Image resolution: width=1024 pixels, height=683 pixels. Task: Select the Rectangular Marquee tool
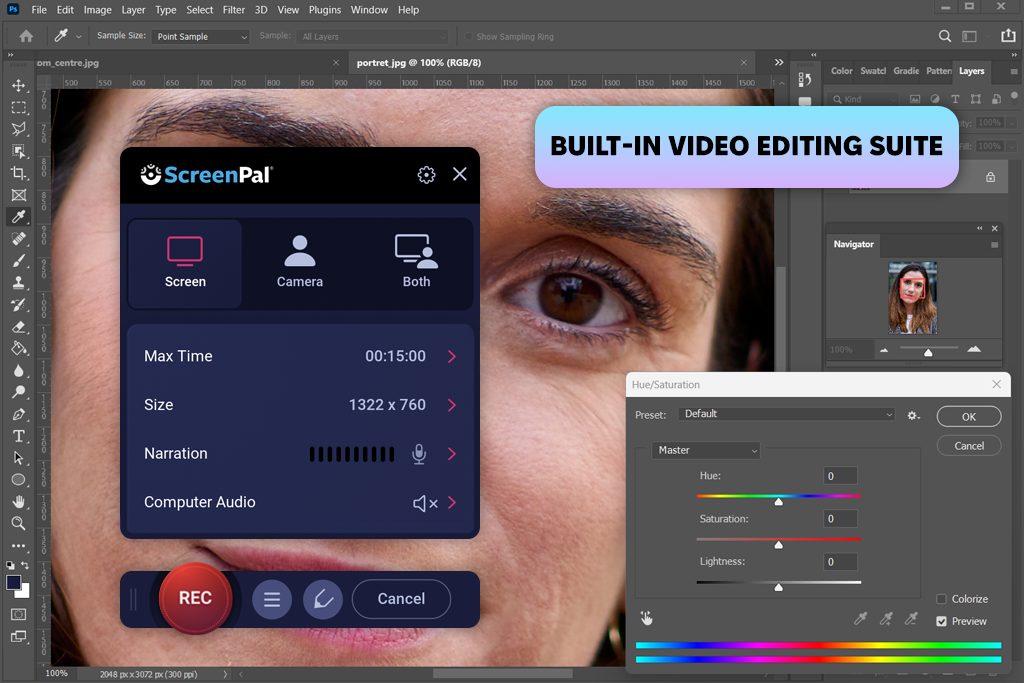click(19, 107)
